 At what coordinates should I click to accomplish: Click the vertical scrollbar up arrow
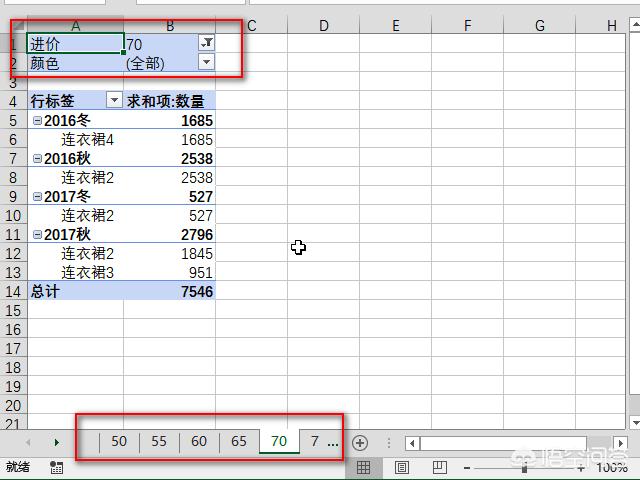point(635,25)
